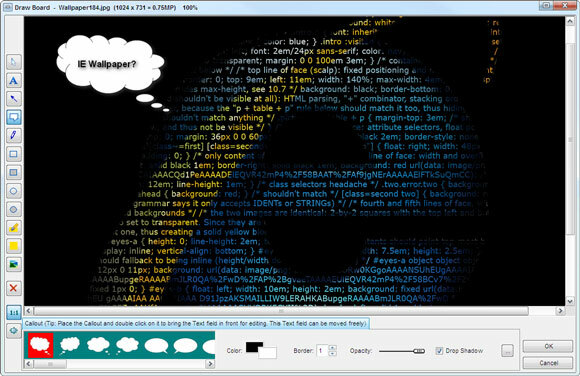
Task: Select the arrow line drawing tool
Action: 14,99
